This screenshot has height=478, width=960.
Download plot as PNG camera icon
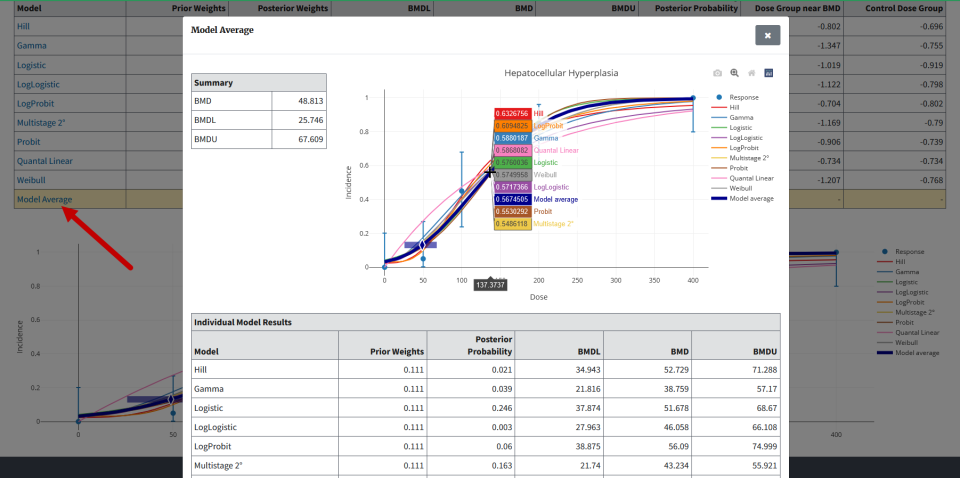pos(717,73)
